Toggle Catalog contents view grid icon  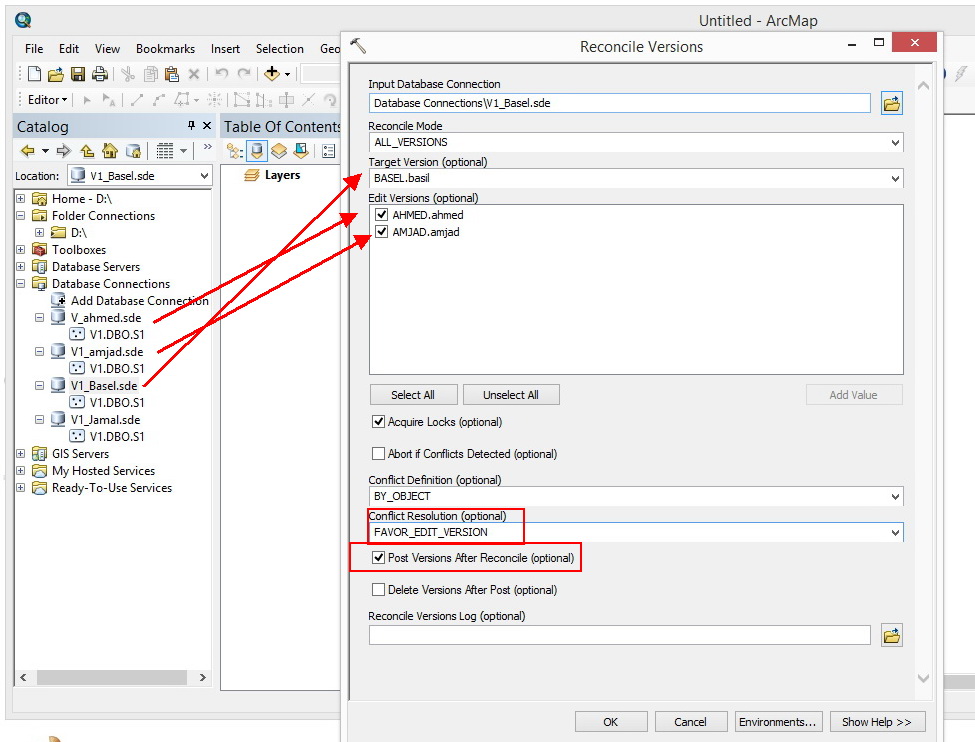pyautogui.click(x=165, y=151)
